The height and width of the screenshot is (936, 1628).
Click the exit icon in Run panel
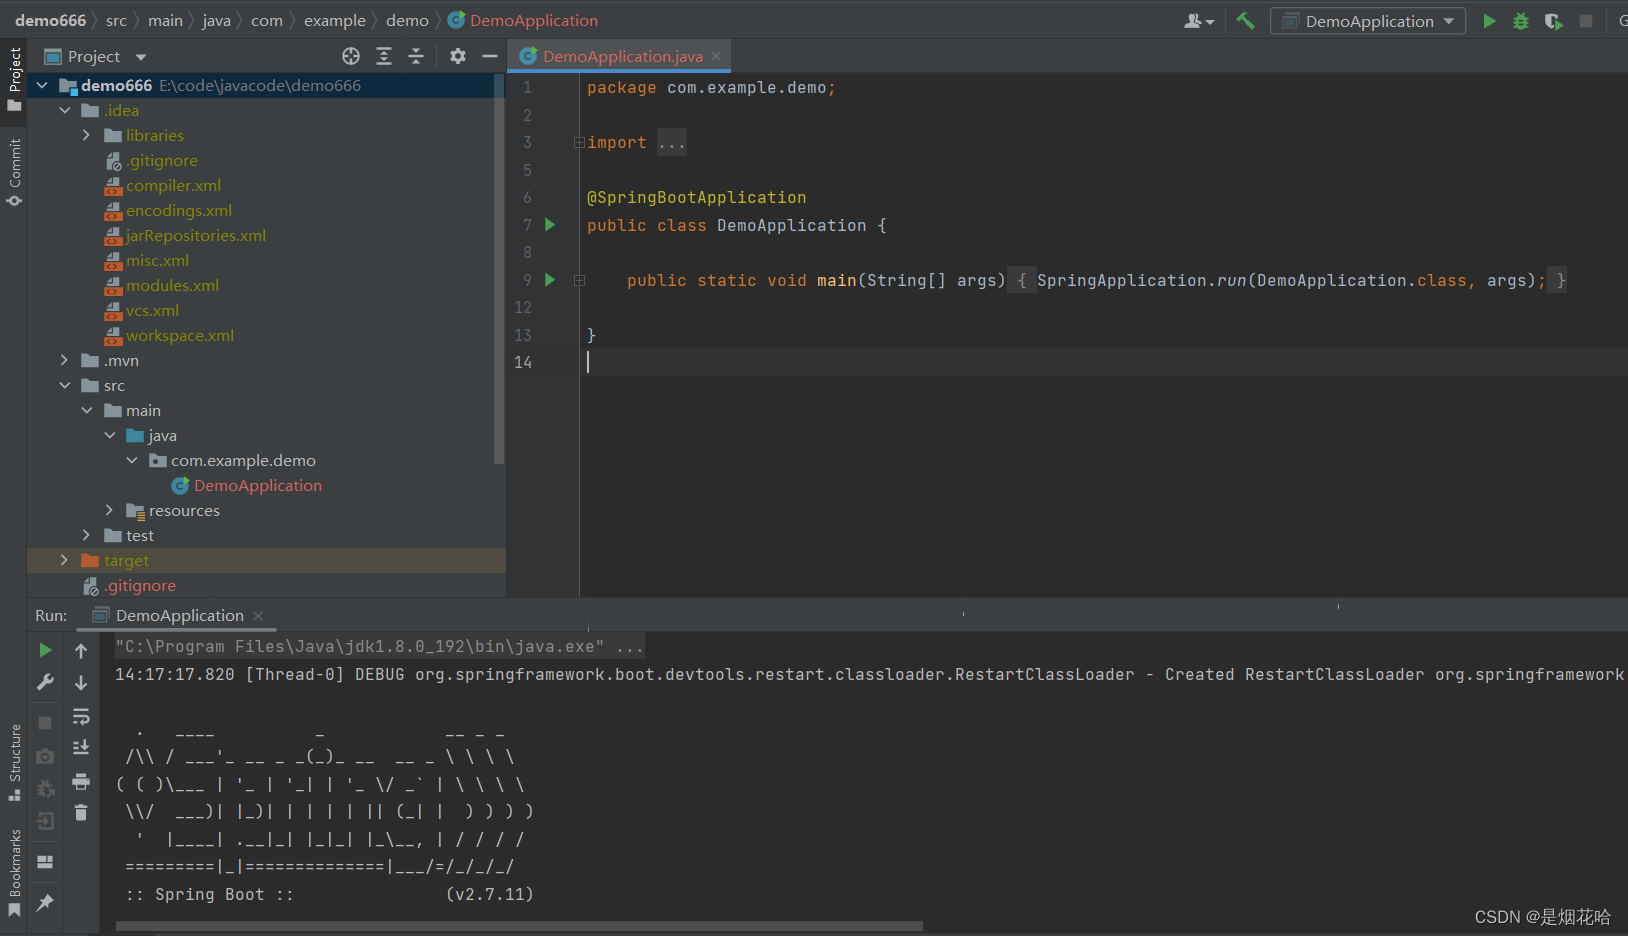tap(45, 821)
